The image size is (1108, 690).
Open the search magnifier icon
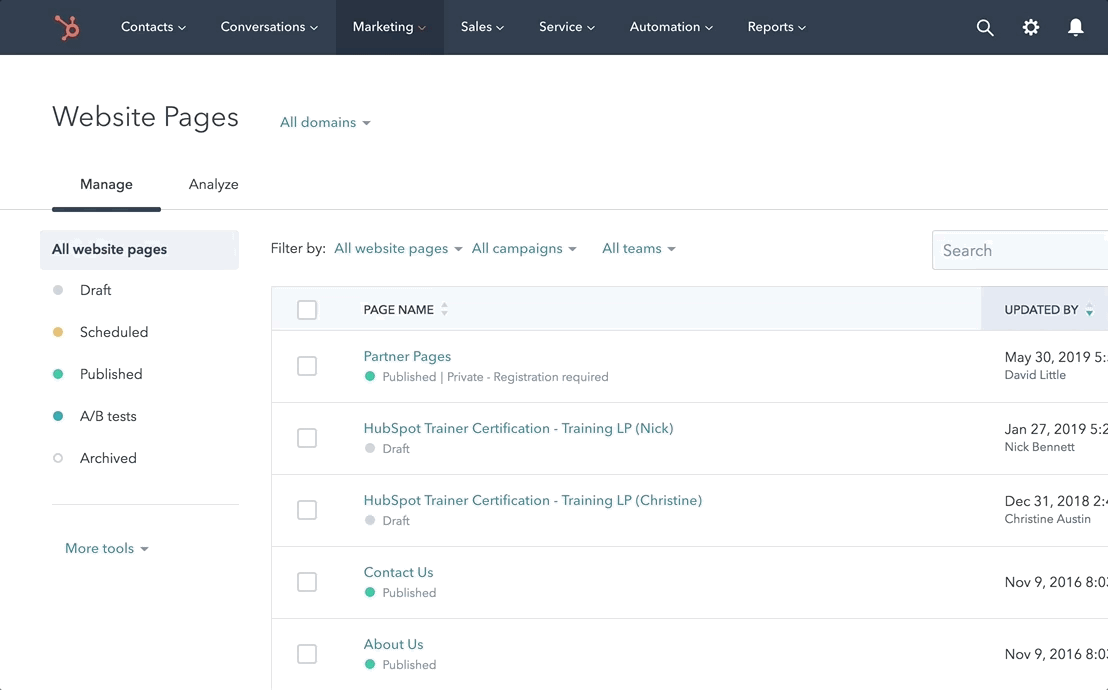pos(984,28)
